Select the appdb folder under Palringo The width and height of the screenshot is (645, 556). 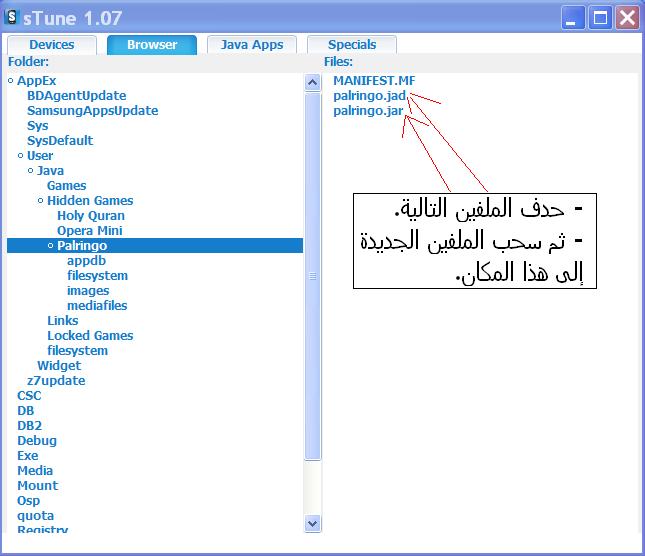point(86,261)
